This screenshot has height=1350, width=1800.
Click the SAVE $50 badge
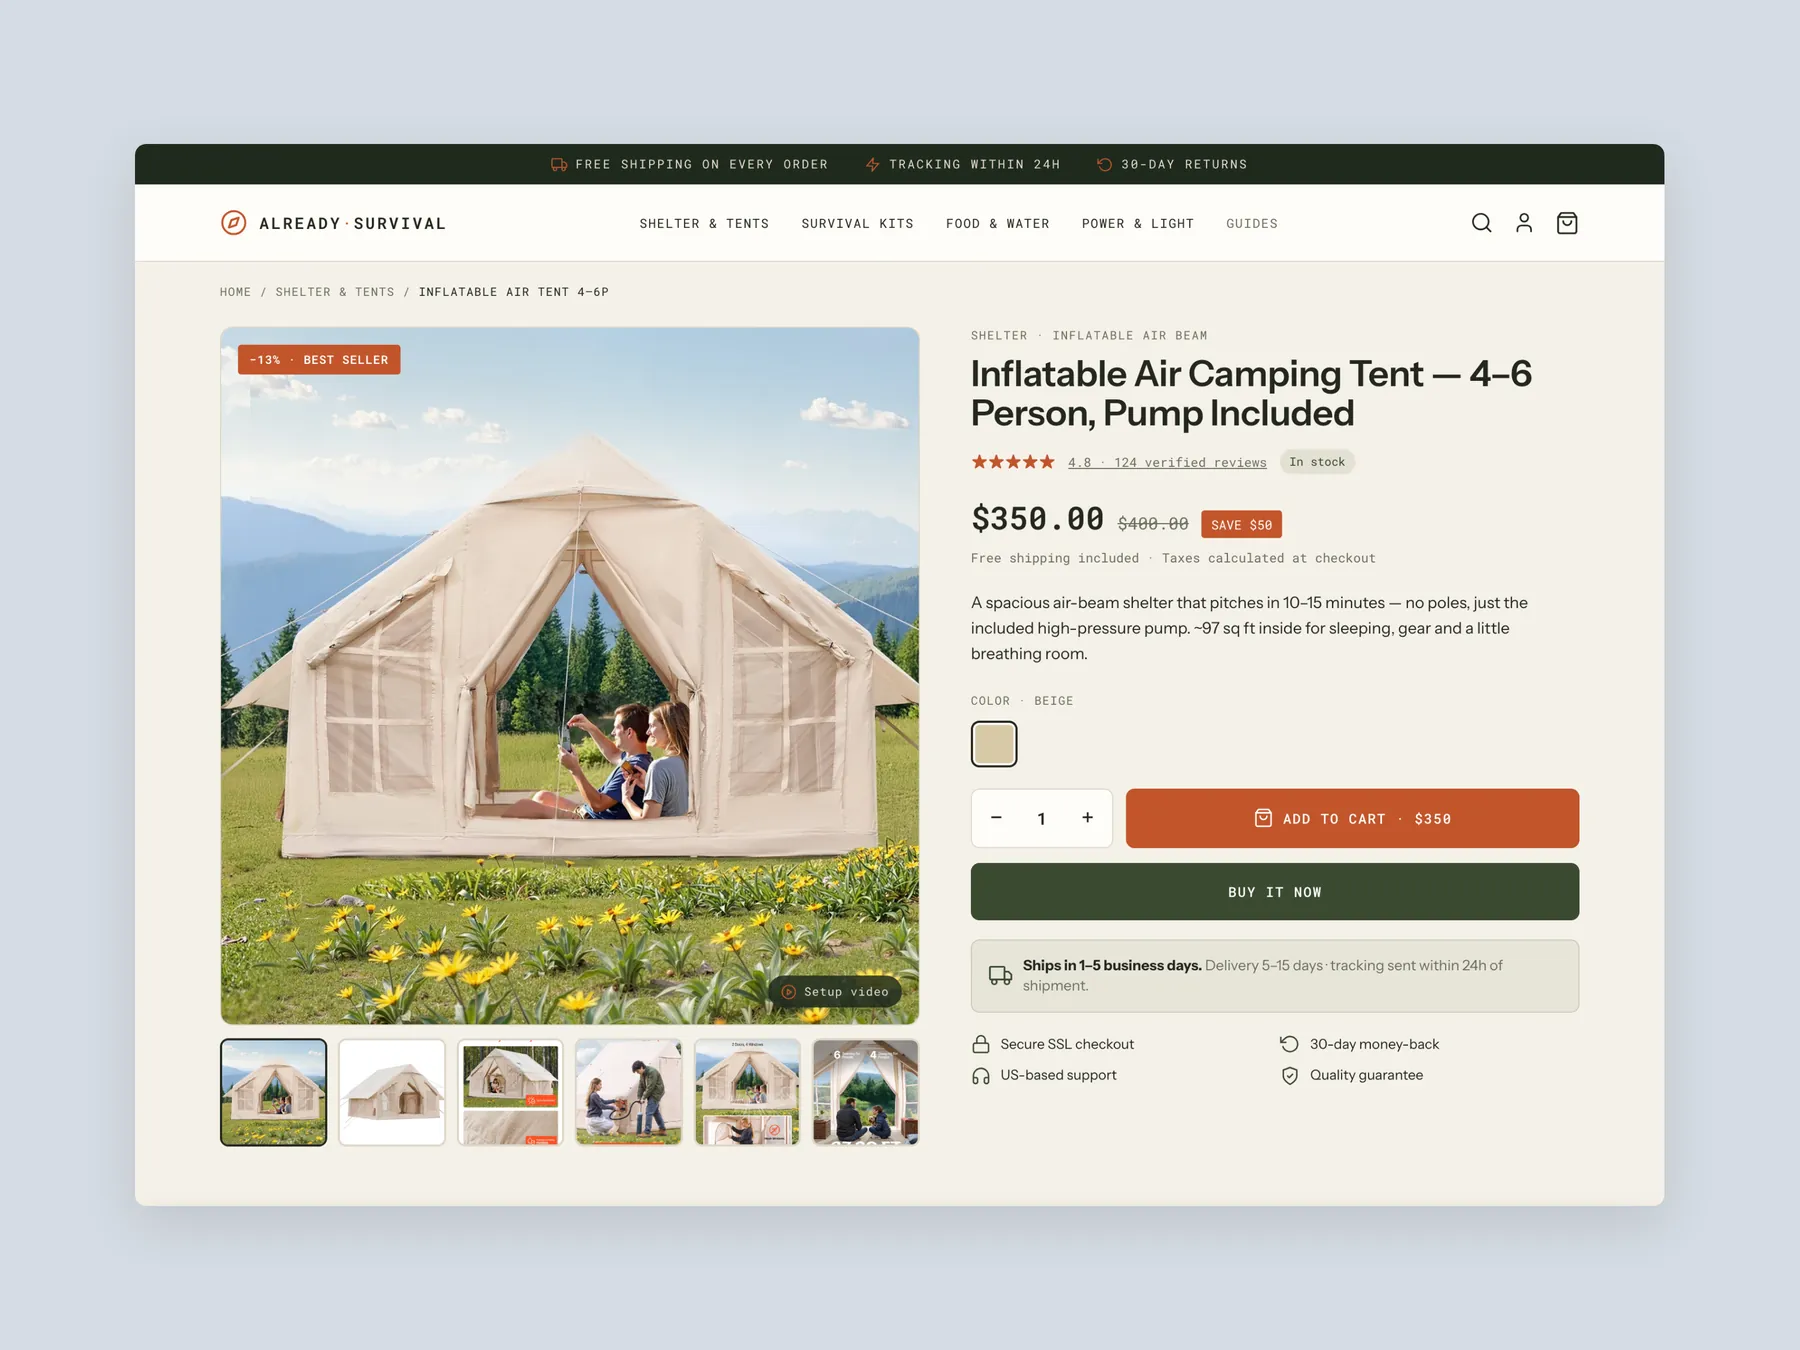coord(1241,525)
